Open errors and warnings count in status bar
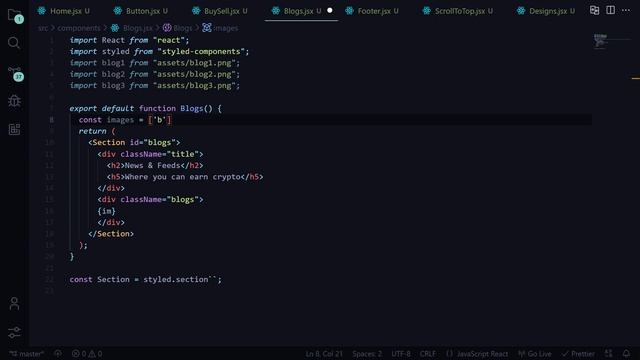This screenshot has height=360, width=640. click(x=87, y=354)
